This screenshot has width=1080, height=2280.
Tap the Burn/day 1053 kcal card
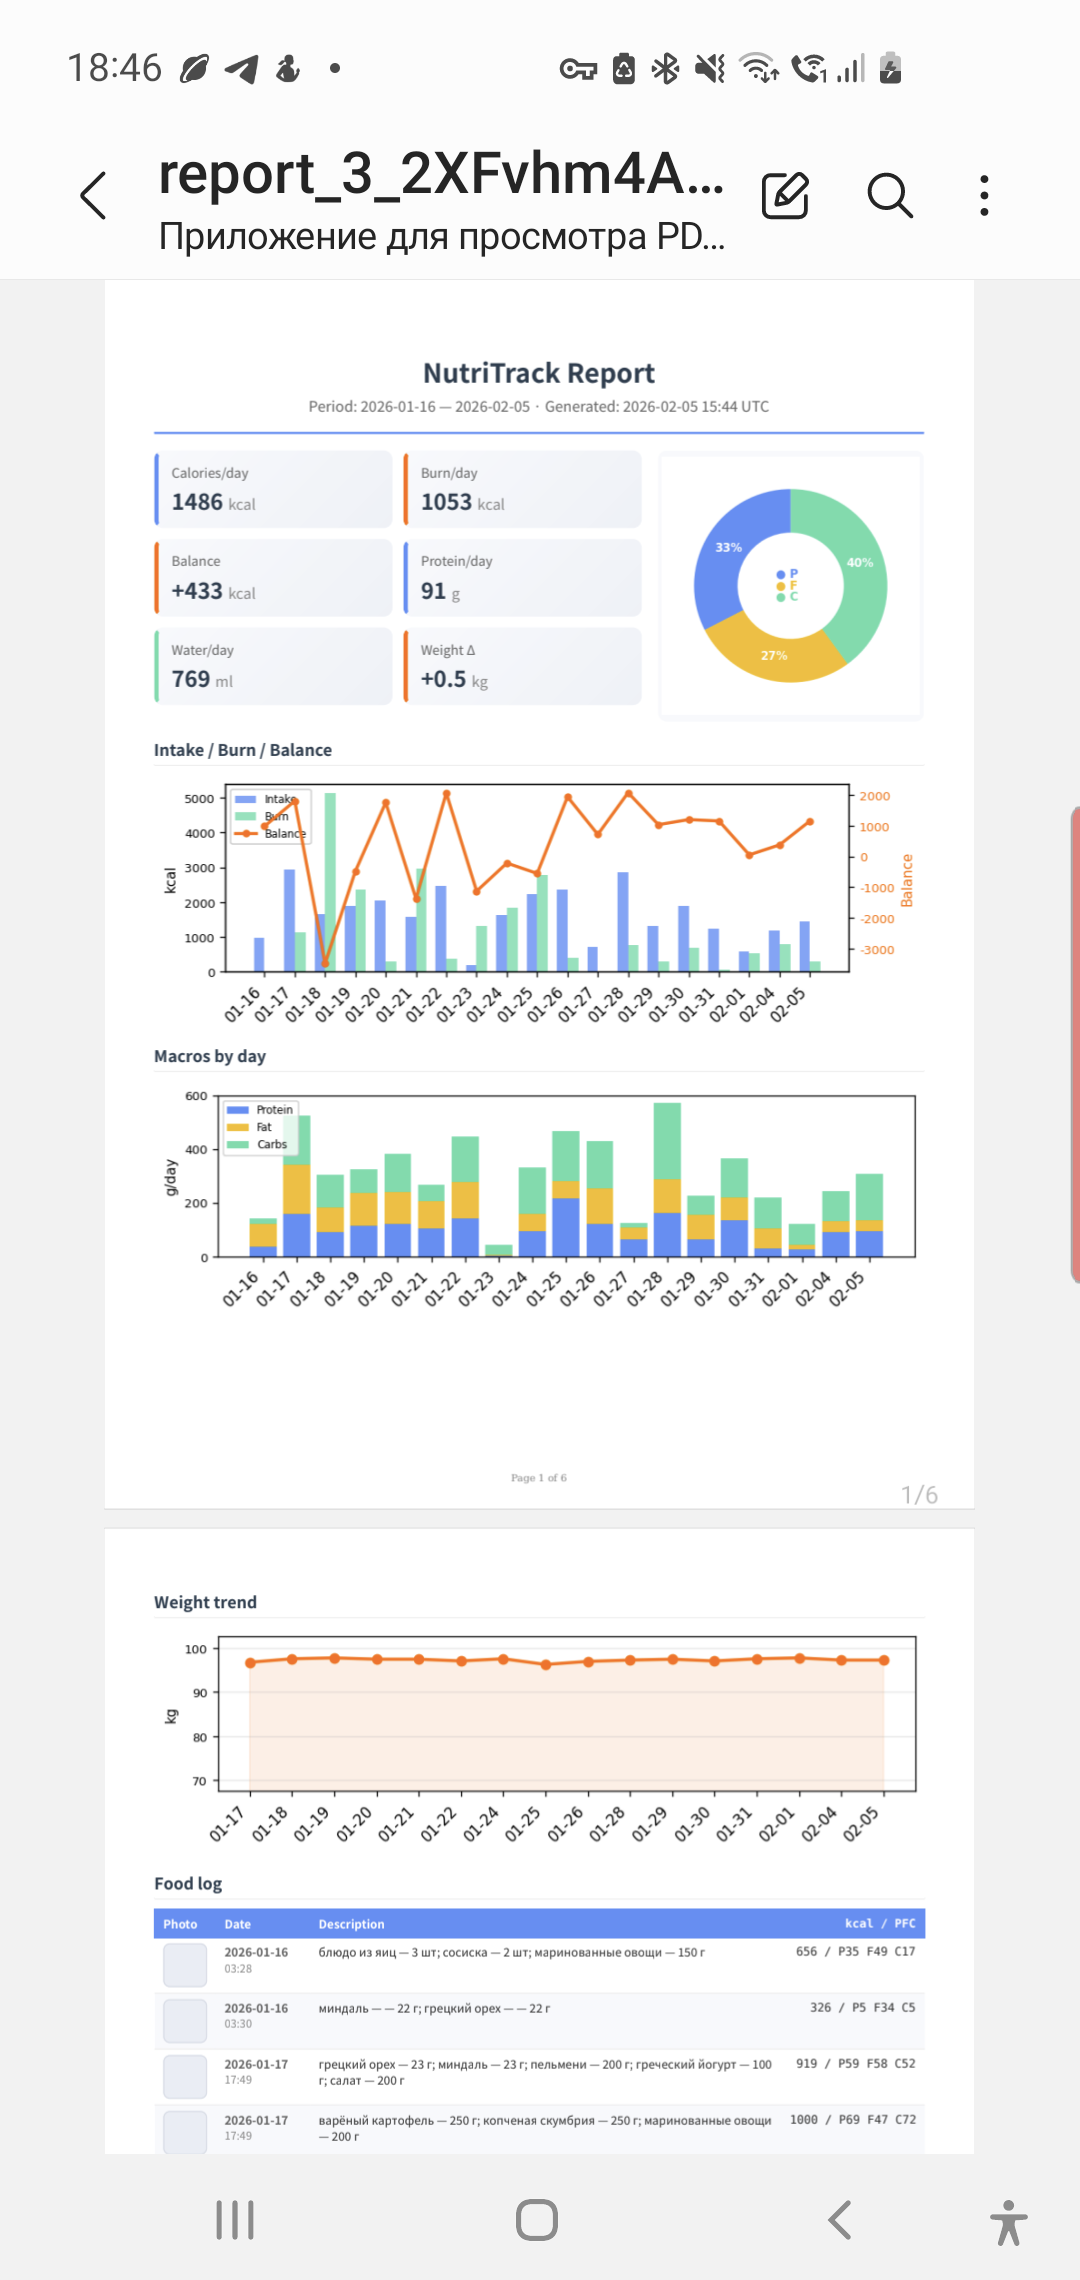click(x=522, y=489)
